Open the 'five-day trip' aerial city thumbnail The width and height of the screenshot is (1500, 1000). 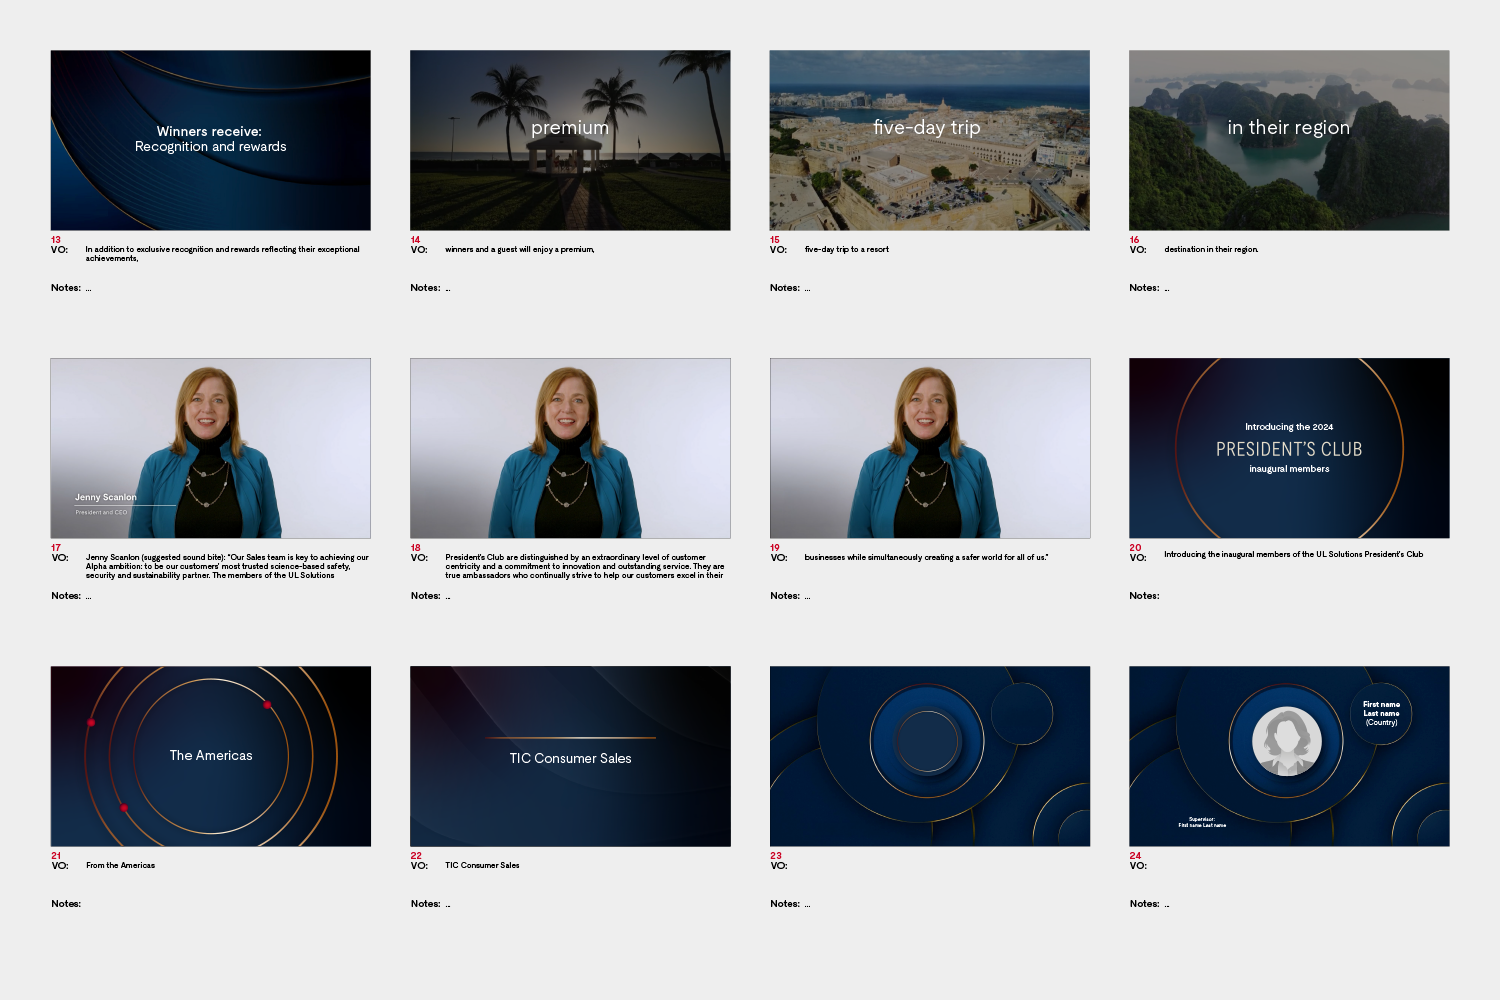[x=929, y=140]
